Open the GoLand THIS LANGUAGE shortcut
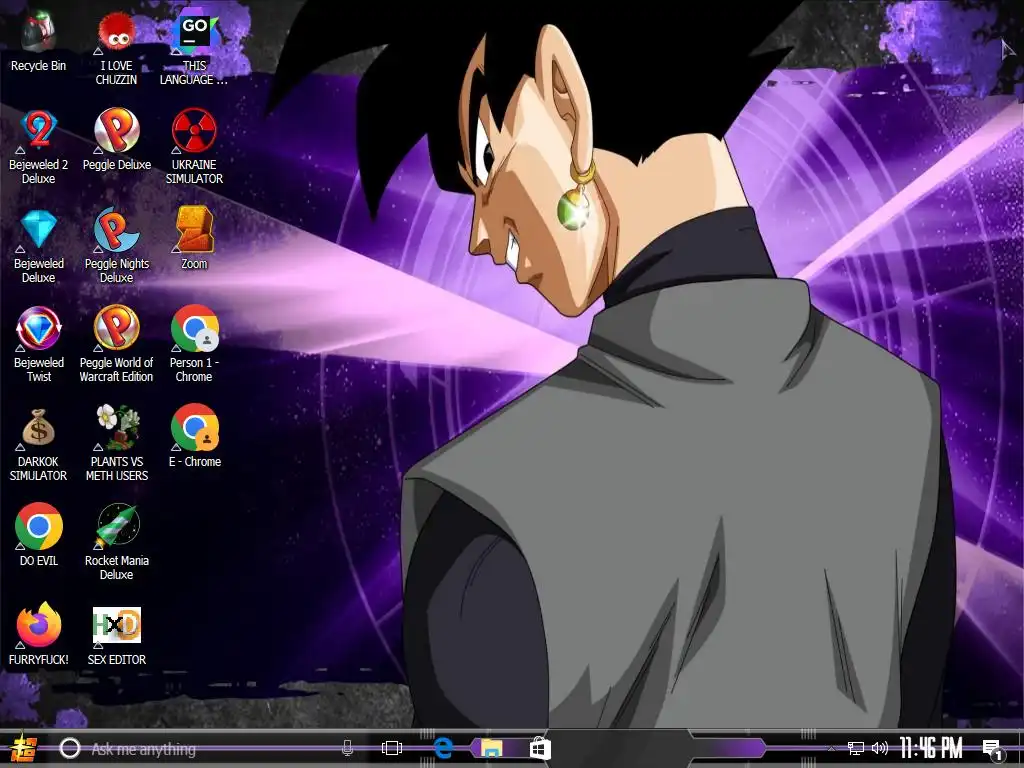This screenshot has height=768, width=1024. 195,32
